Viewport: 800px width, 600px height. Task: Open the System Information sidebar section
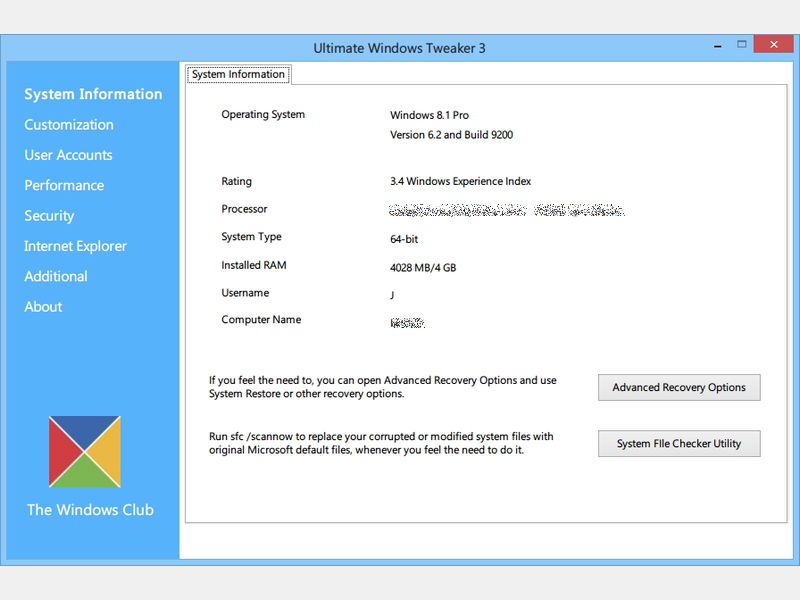pyautogui.click(x=93, y=94)
